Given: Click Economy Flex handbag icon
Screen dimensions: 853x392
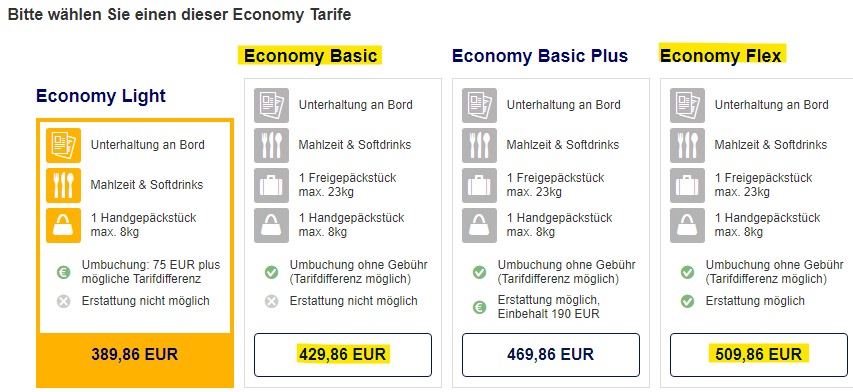Looking at the screenshot, I should click(687, 226).
